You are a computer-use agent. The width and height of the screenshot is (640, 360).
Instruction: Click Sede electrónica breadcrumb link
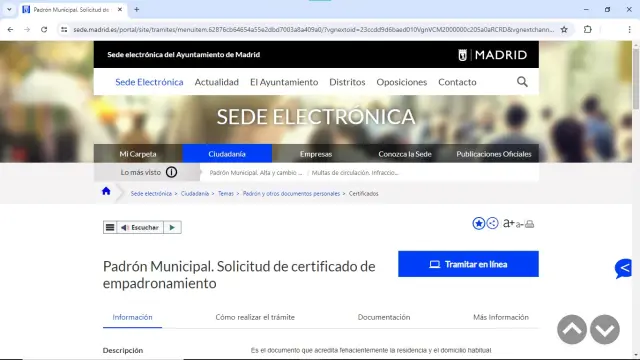coord(151,193)
